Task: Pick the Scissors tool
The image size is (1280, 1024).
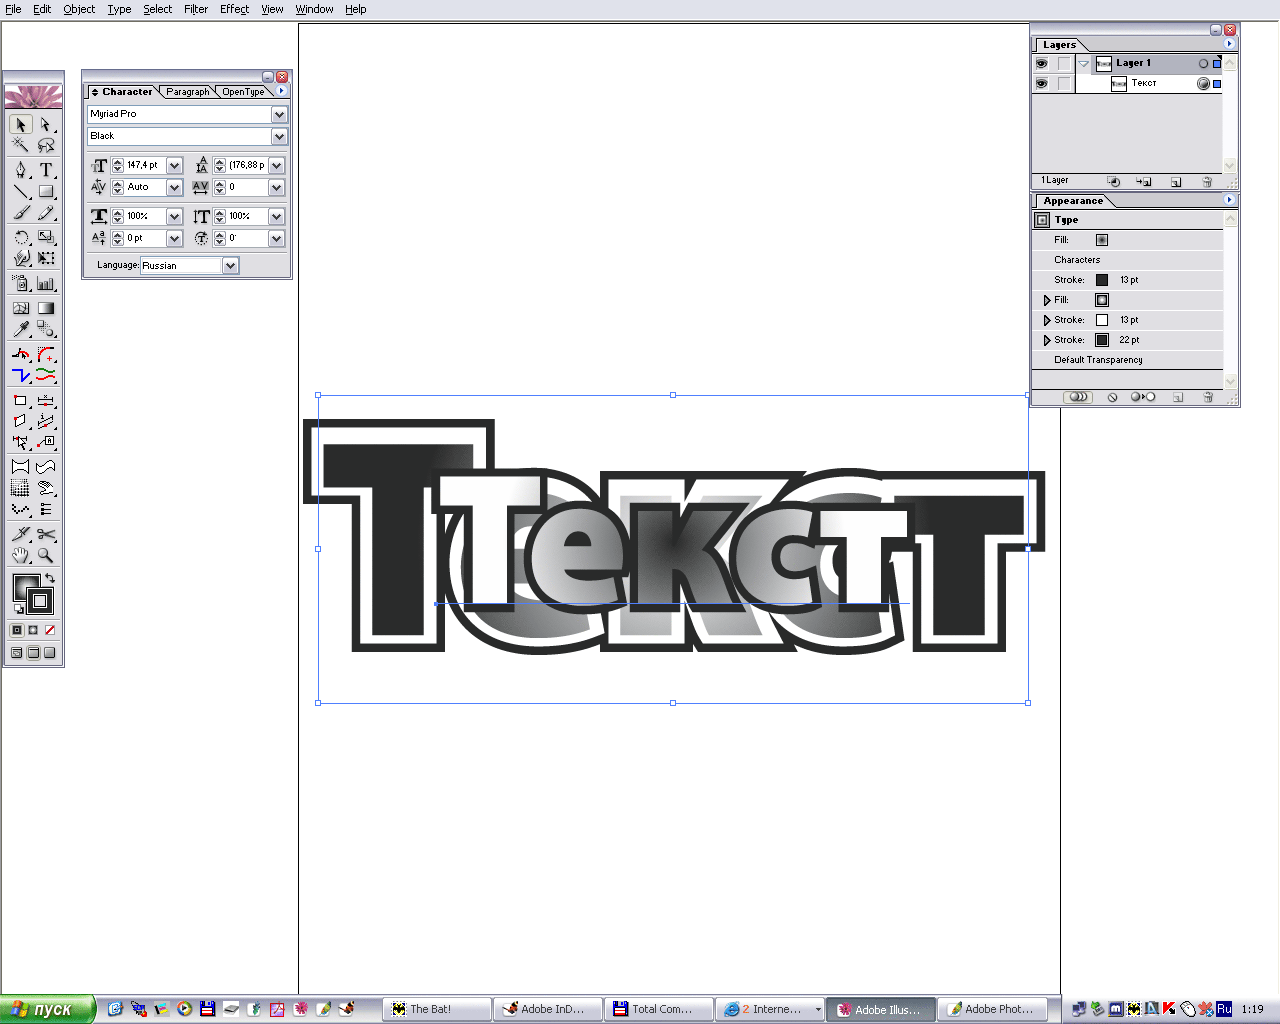Action: click(46, 534)
